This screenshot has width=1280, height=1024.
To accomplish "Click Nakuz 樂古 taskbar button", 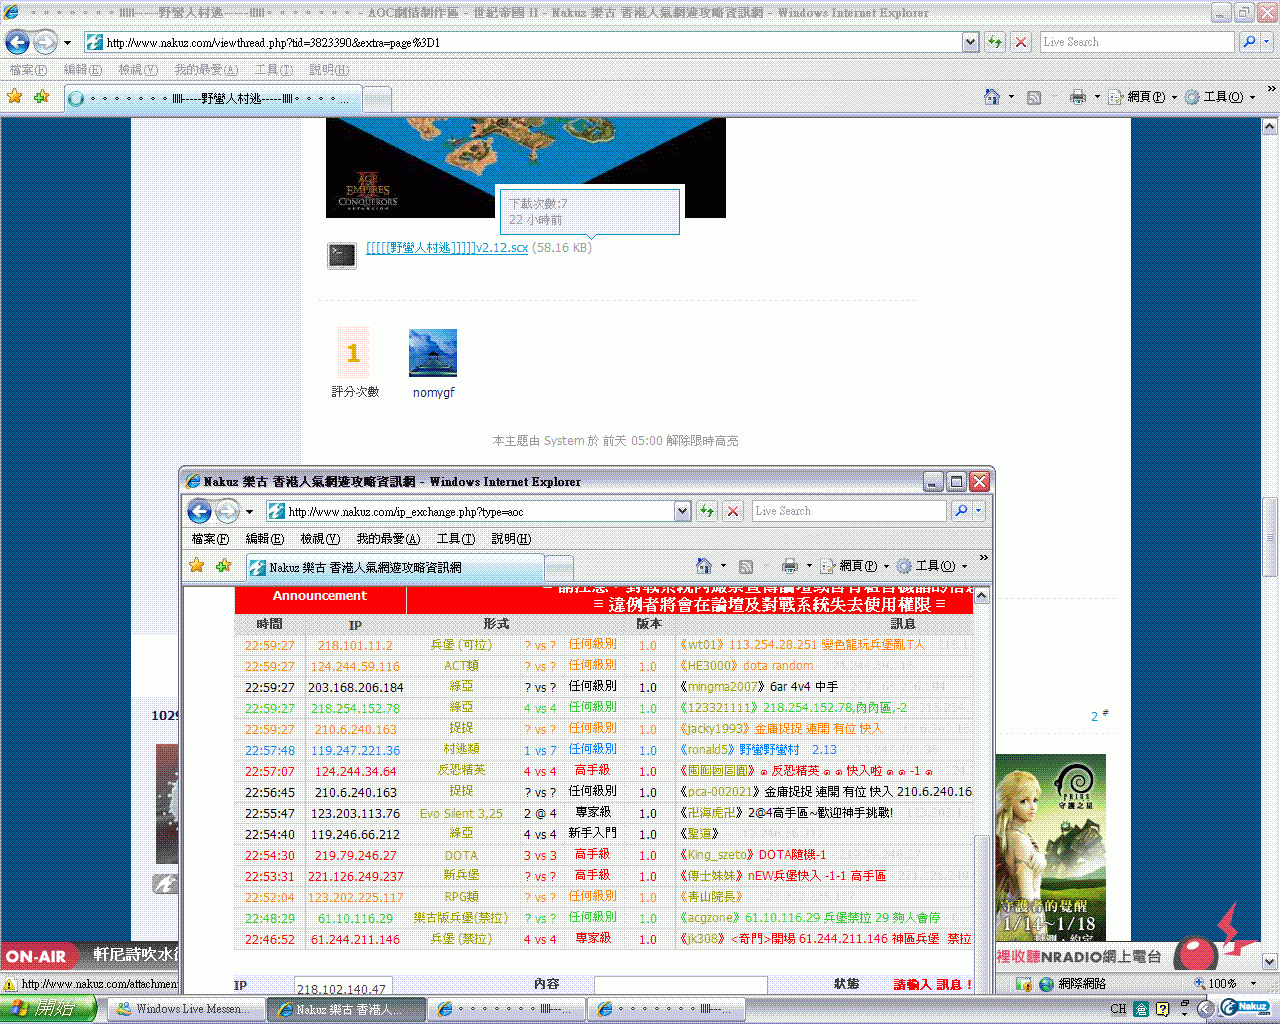I will (x=346, y=1009).
